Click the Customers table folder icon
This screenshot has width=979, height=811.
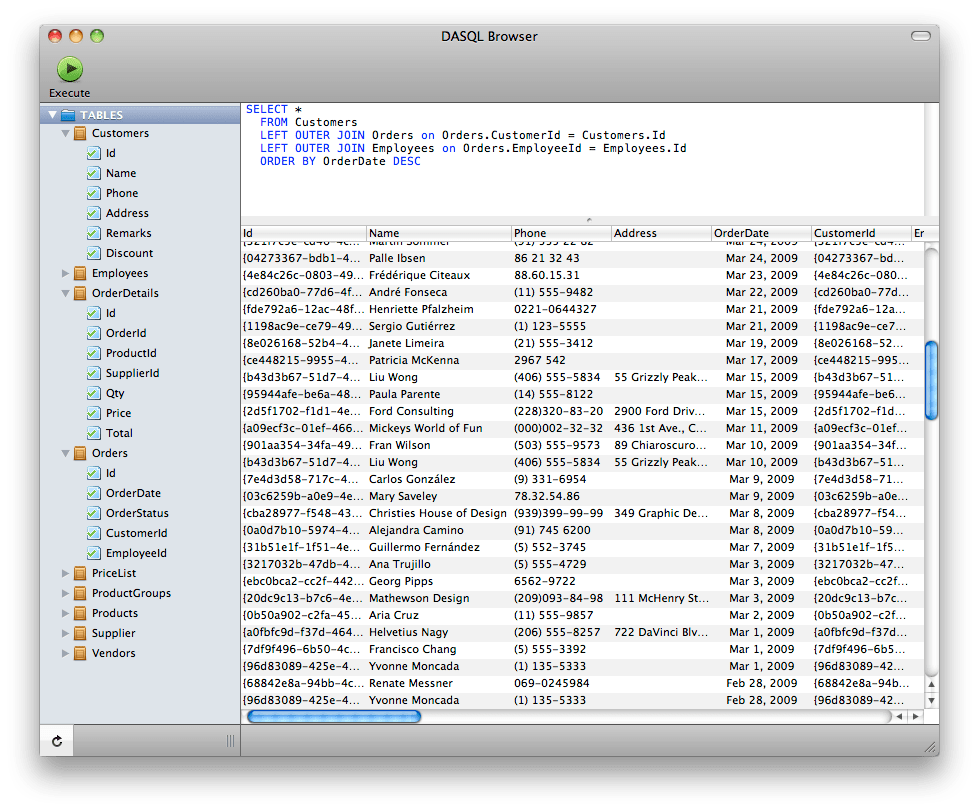pos(78,133)
